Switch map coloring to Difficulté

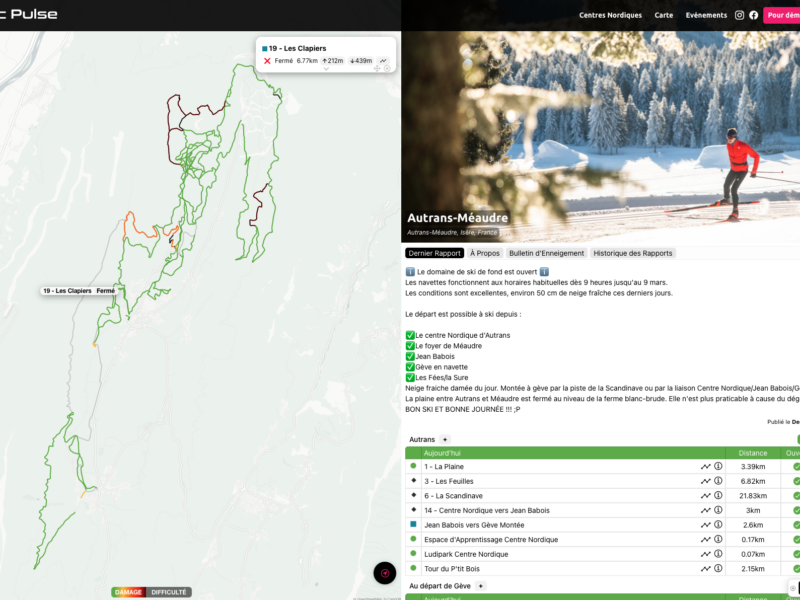point(169,592)
